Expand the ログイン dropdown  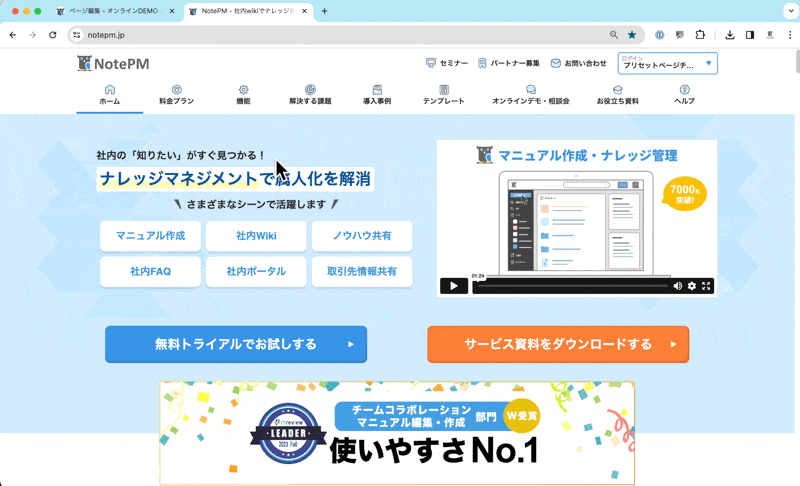click(x=667, y=63)
